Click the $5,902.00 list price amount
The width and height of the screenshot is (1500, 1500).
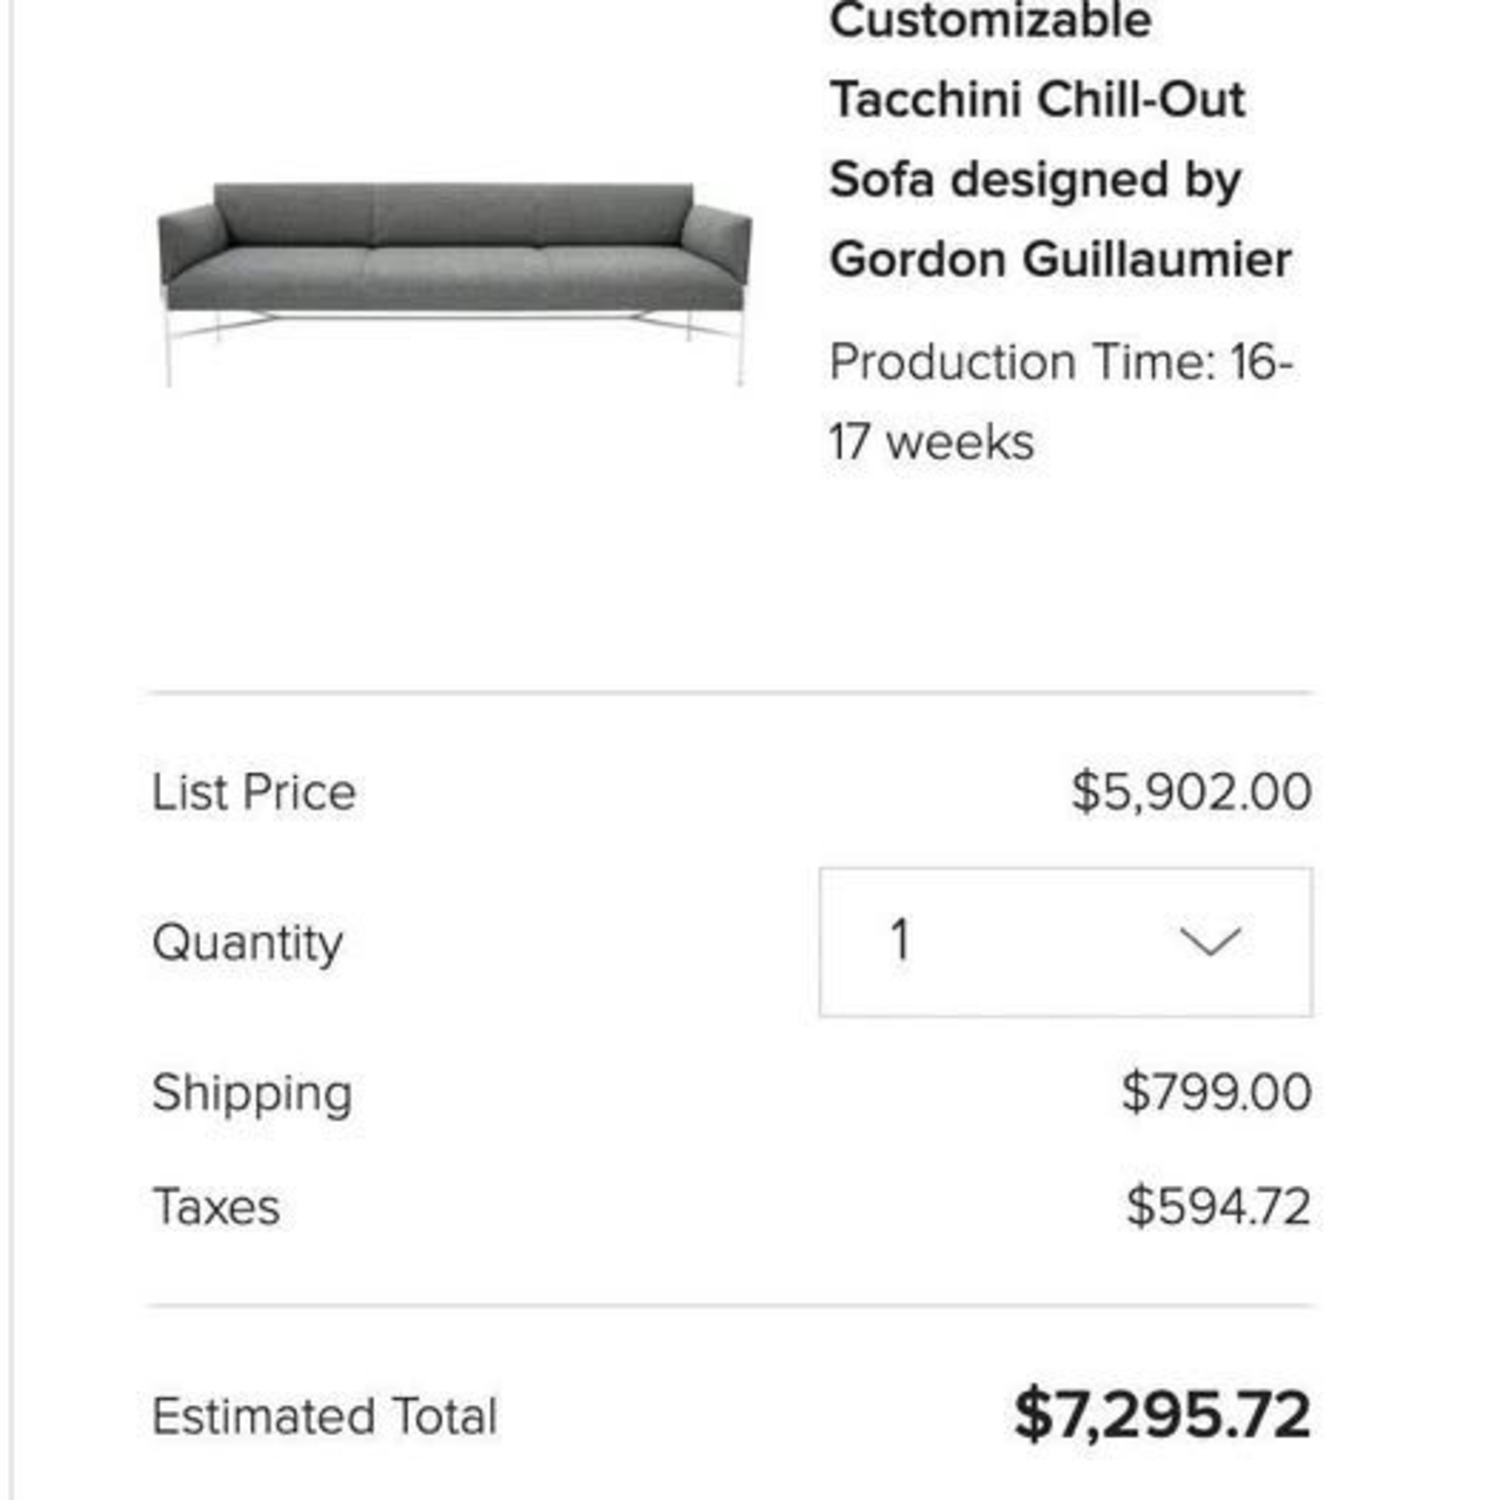click(x=1191, y=792)
